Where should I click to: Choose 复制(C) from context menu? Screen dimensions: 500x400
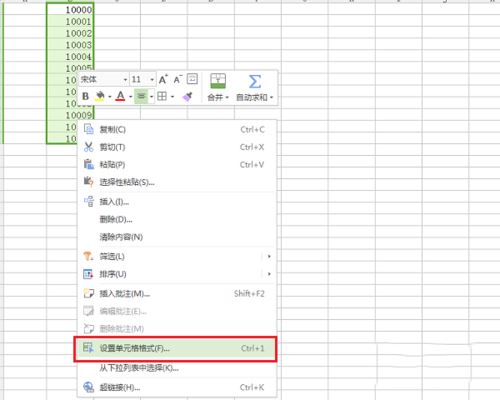[x=177, y=129]
